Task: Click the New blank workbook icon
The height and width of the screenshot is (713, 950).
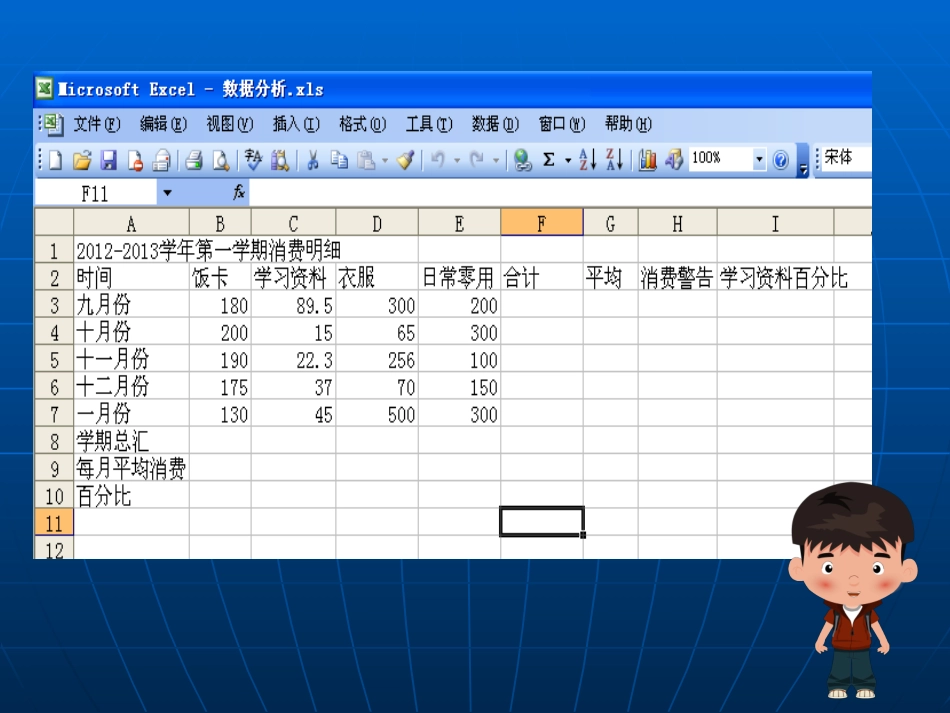Action: [x=56, y=161]
